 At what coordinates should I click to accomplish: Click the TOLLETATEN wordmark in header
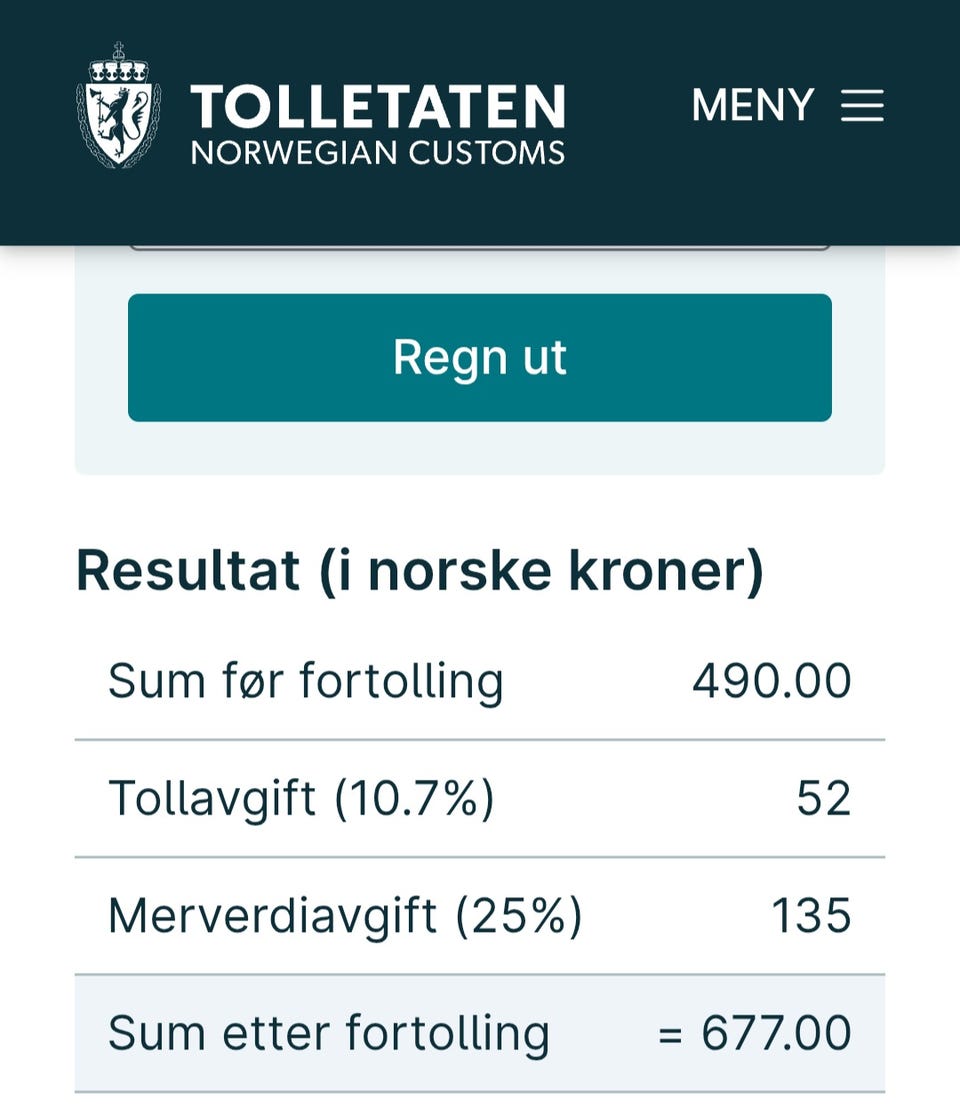[x=378, y=107]
